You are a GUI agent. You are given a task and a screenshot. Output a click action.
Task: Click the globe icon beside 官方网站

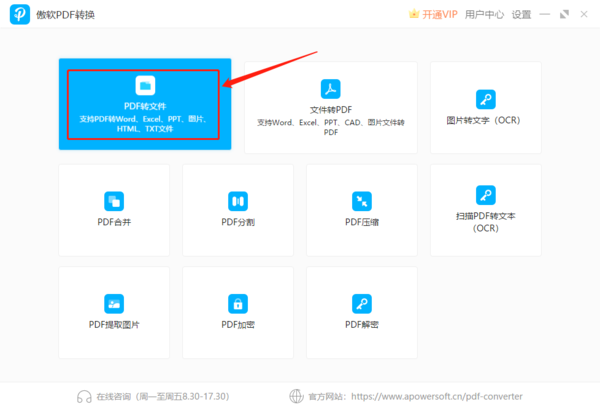coord(295,395)
